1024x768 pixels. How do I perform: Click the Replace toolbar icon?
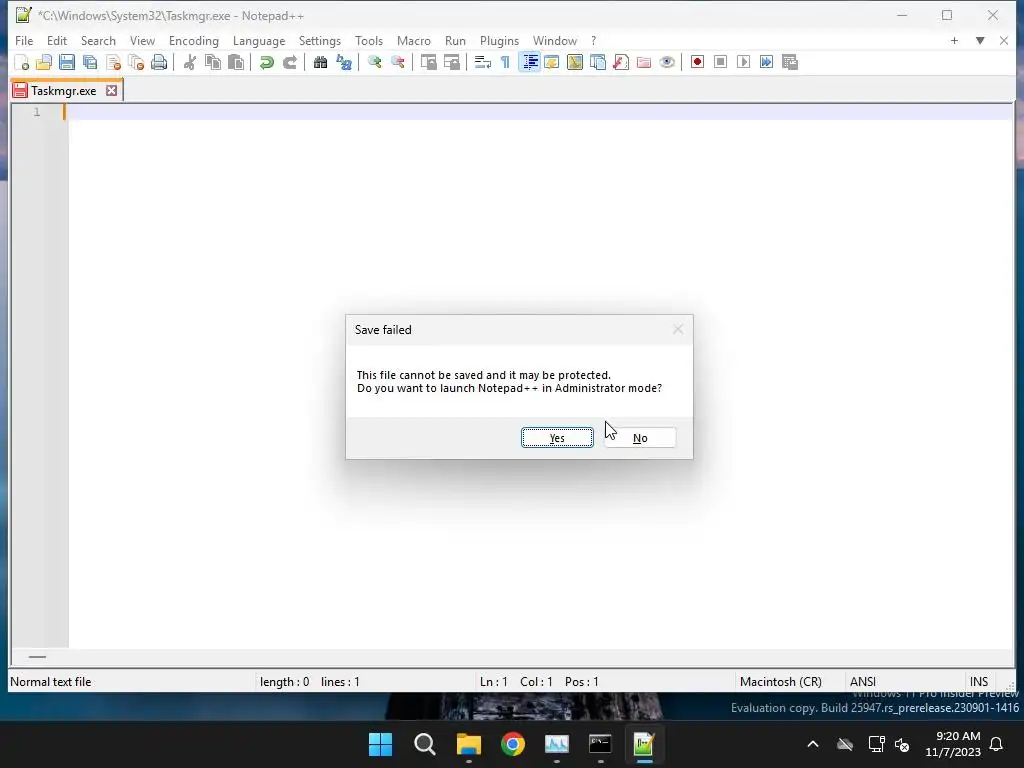344,62
